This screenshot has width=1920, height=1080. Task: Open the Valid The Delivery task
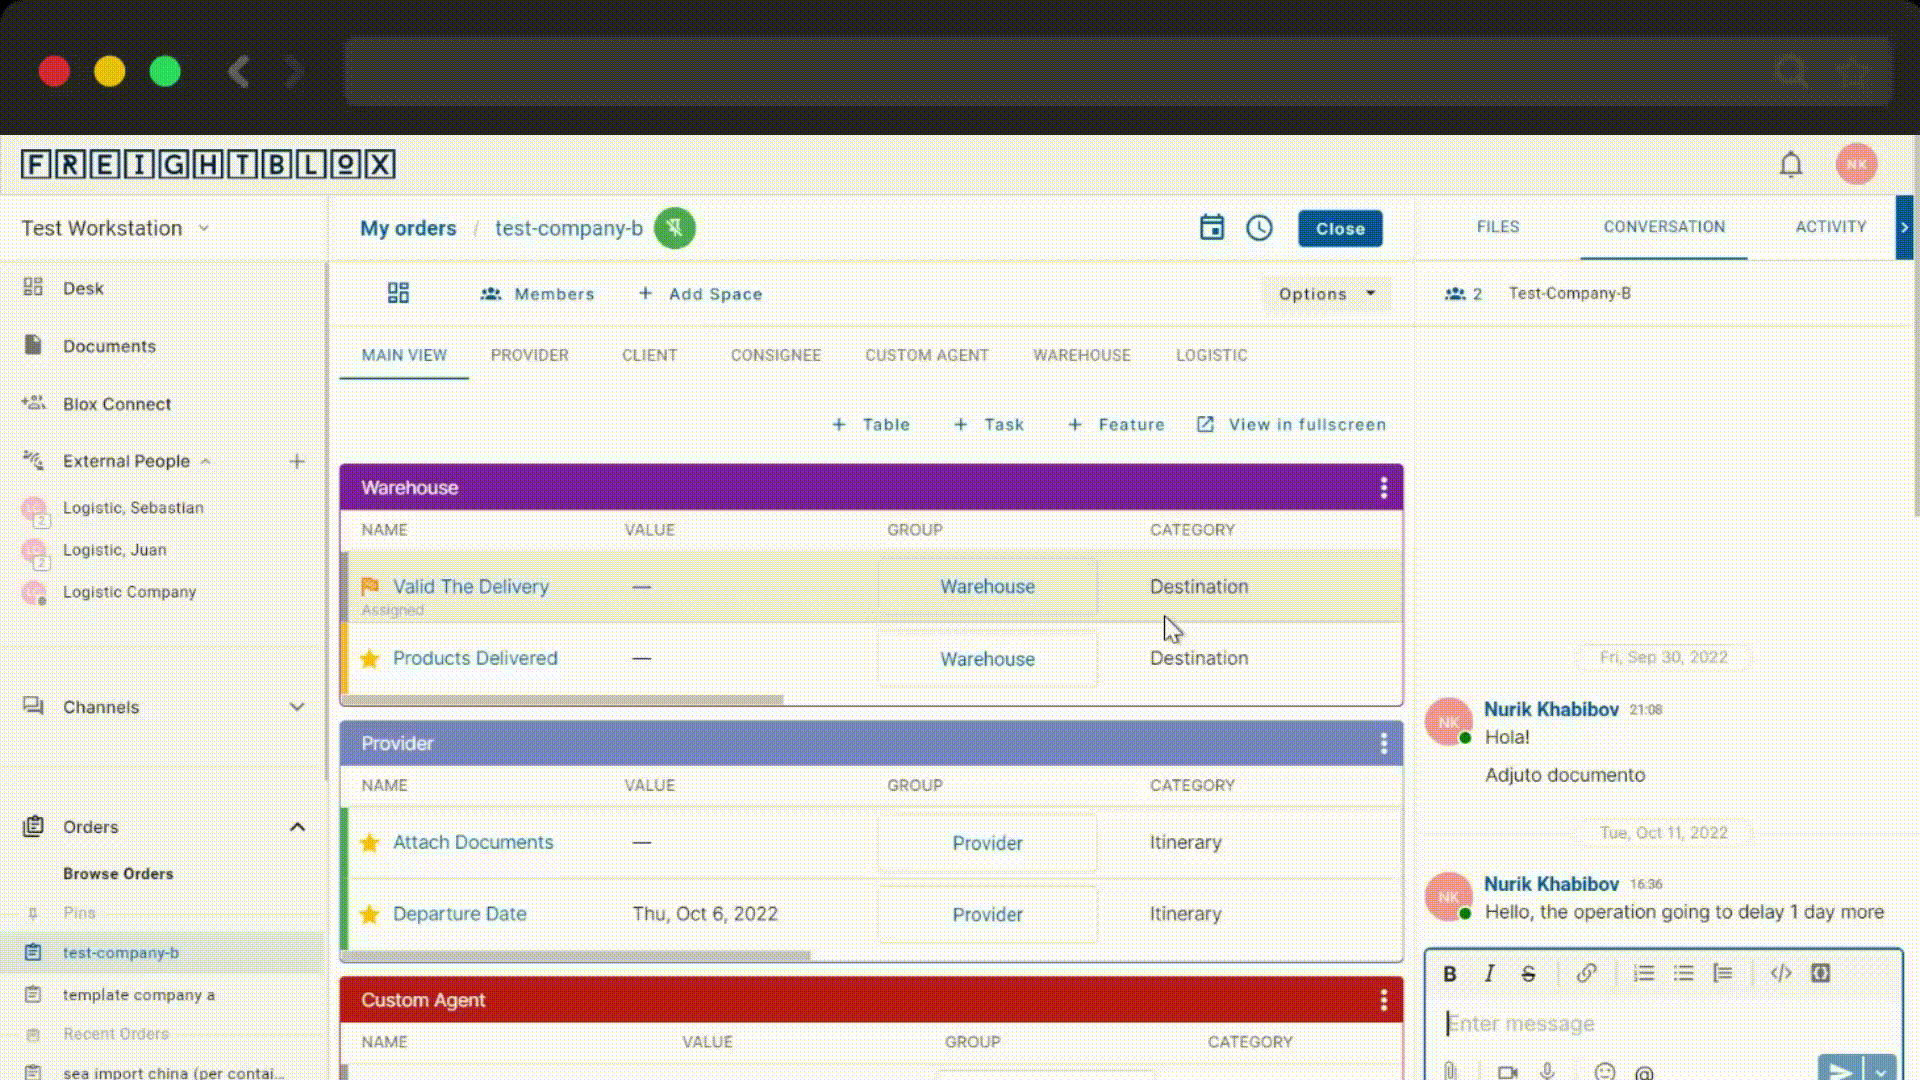[470, 586]
